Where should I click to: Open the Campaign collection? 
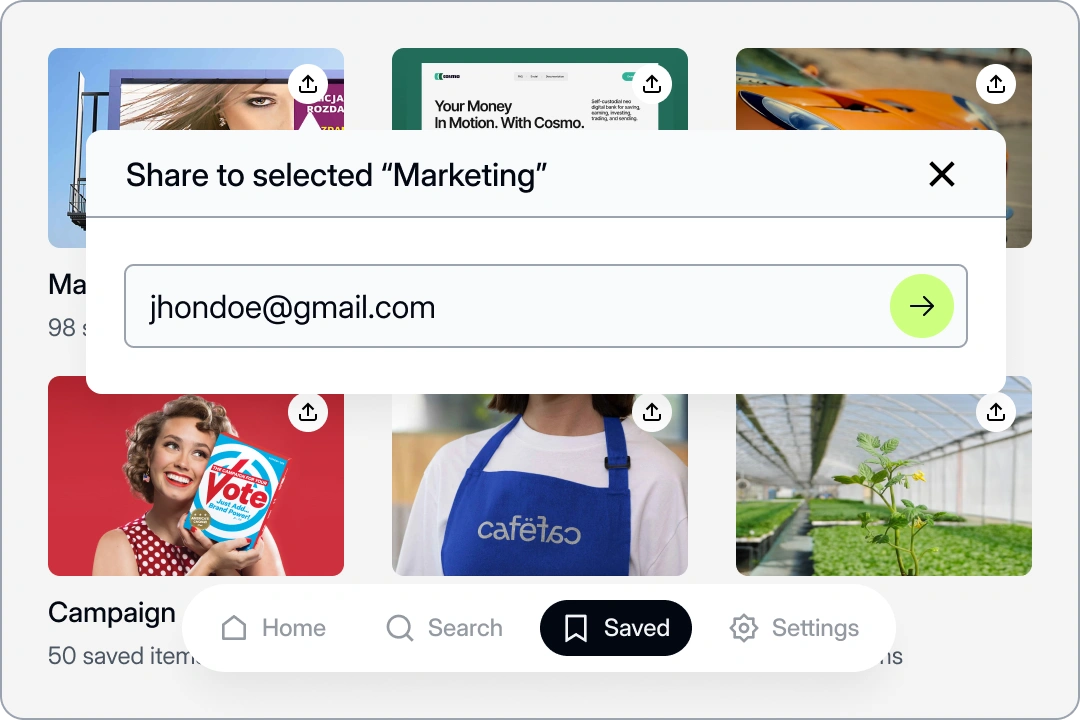tap(112, 612)
